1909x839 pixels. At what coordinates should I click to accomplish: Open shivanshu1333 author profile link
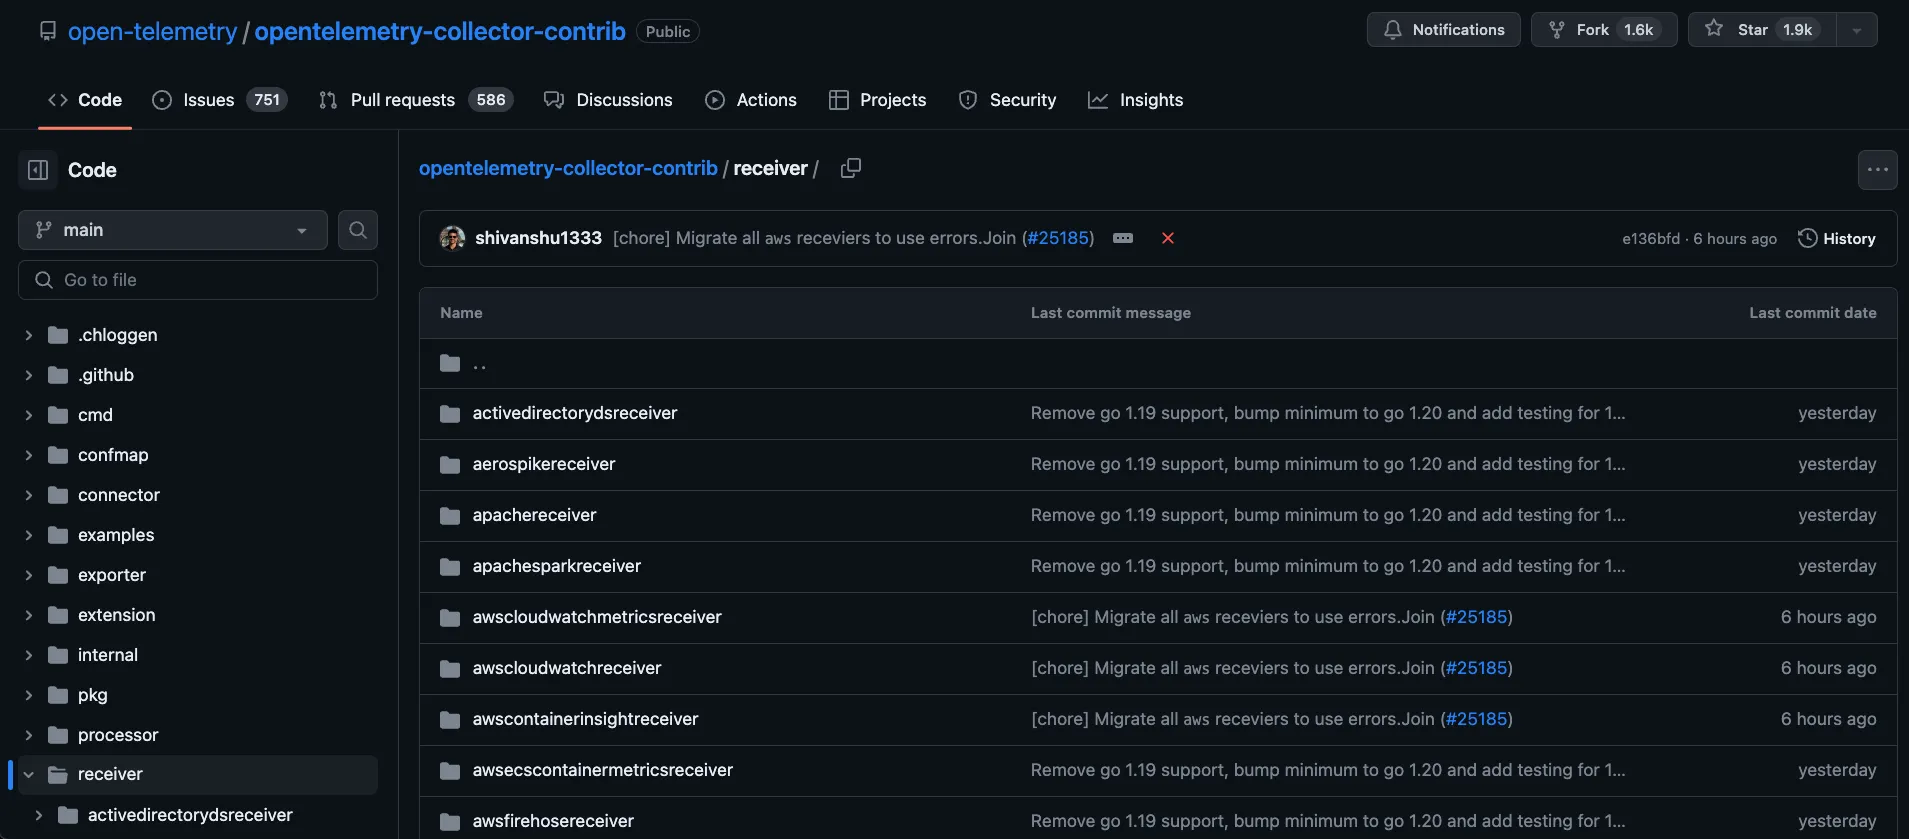[538, 238]
